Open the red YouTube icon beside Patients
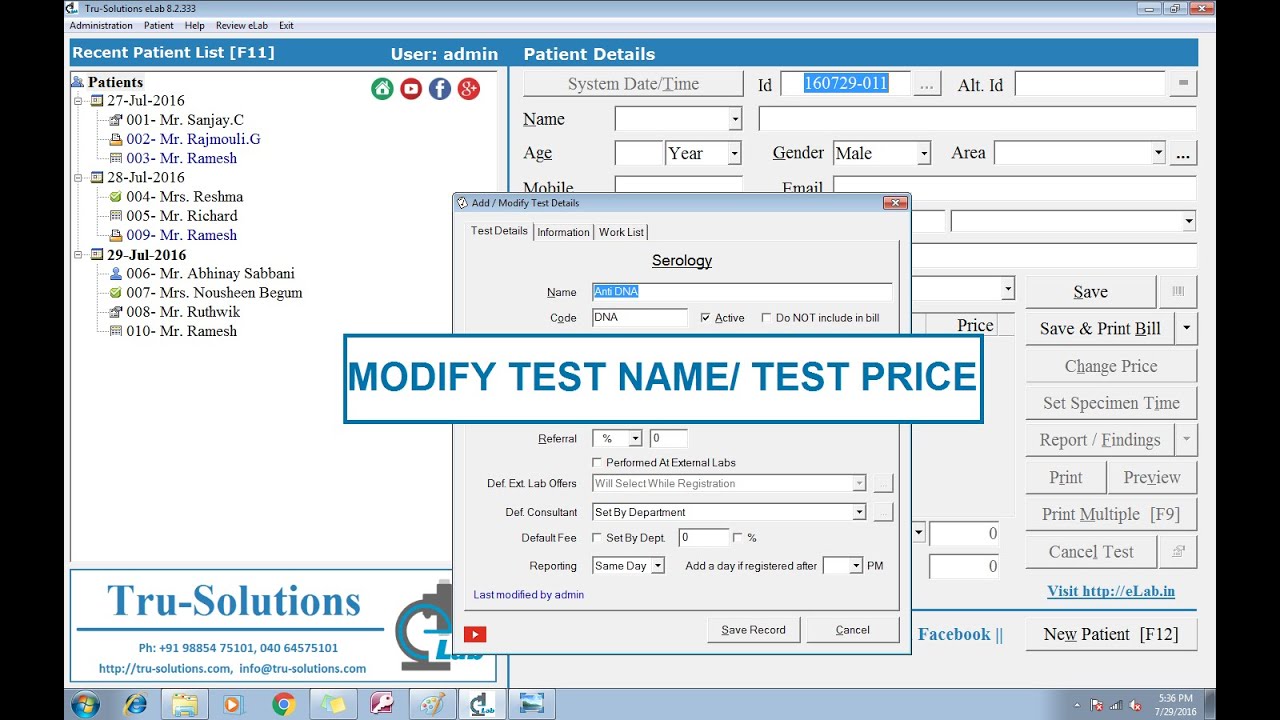The image size is (1280, 720). (411, 89)
